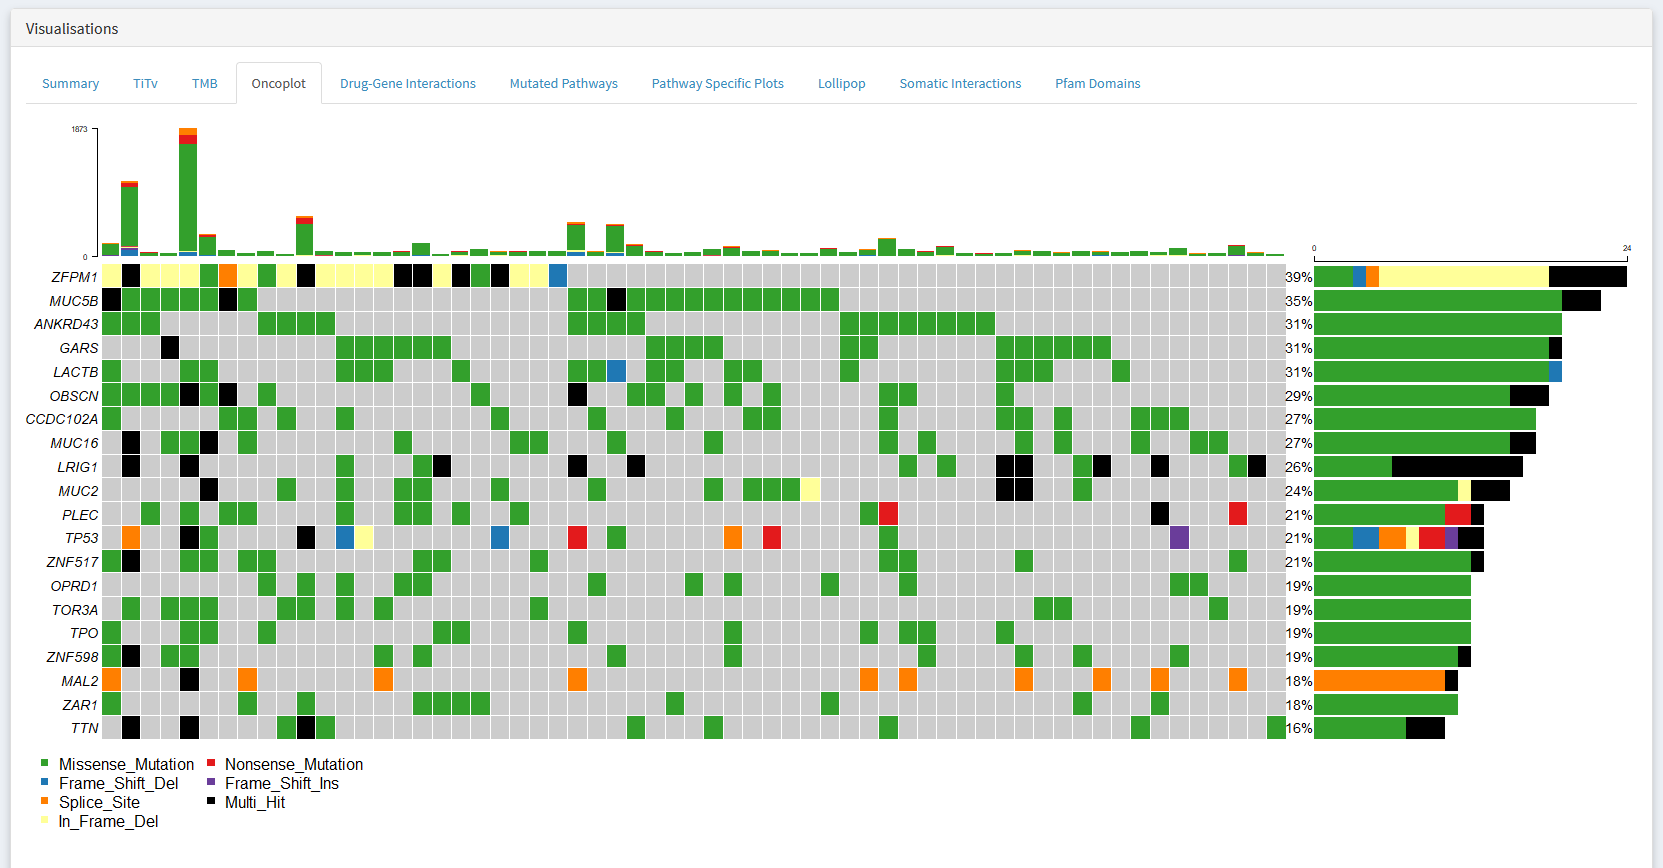Switch to Mutated Pathways tab
Image resolution: width=1663 pixels, height=868 pixels.
tap(564, 84)
